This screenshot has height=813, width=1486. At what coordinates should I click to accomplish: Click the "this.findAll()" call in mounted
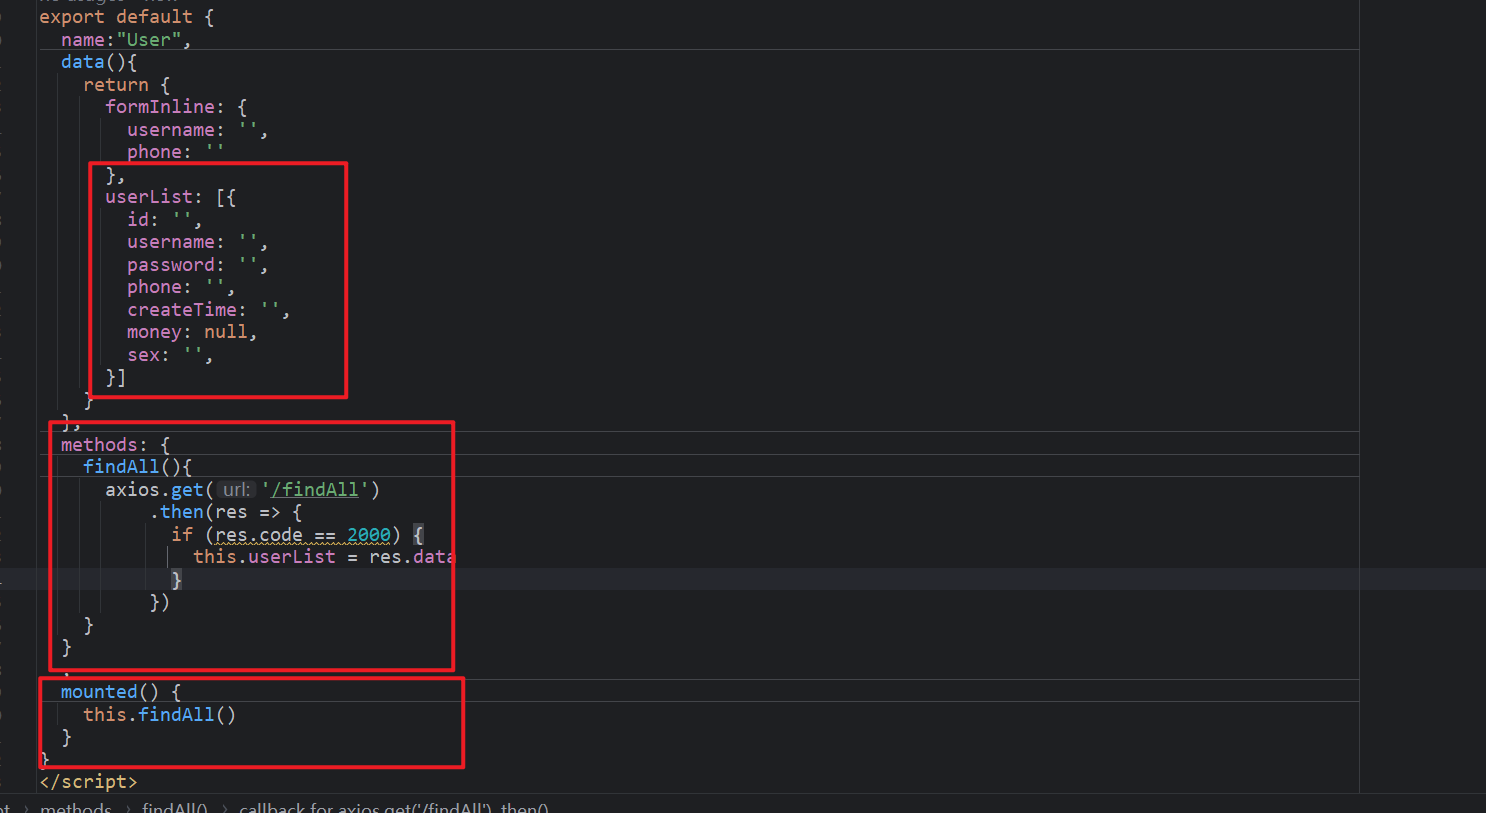tap(159, 715)
